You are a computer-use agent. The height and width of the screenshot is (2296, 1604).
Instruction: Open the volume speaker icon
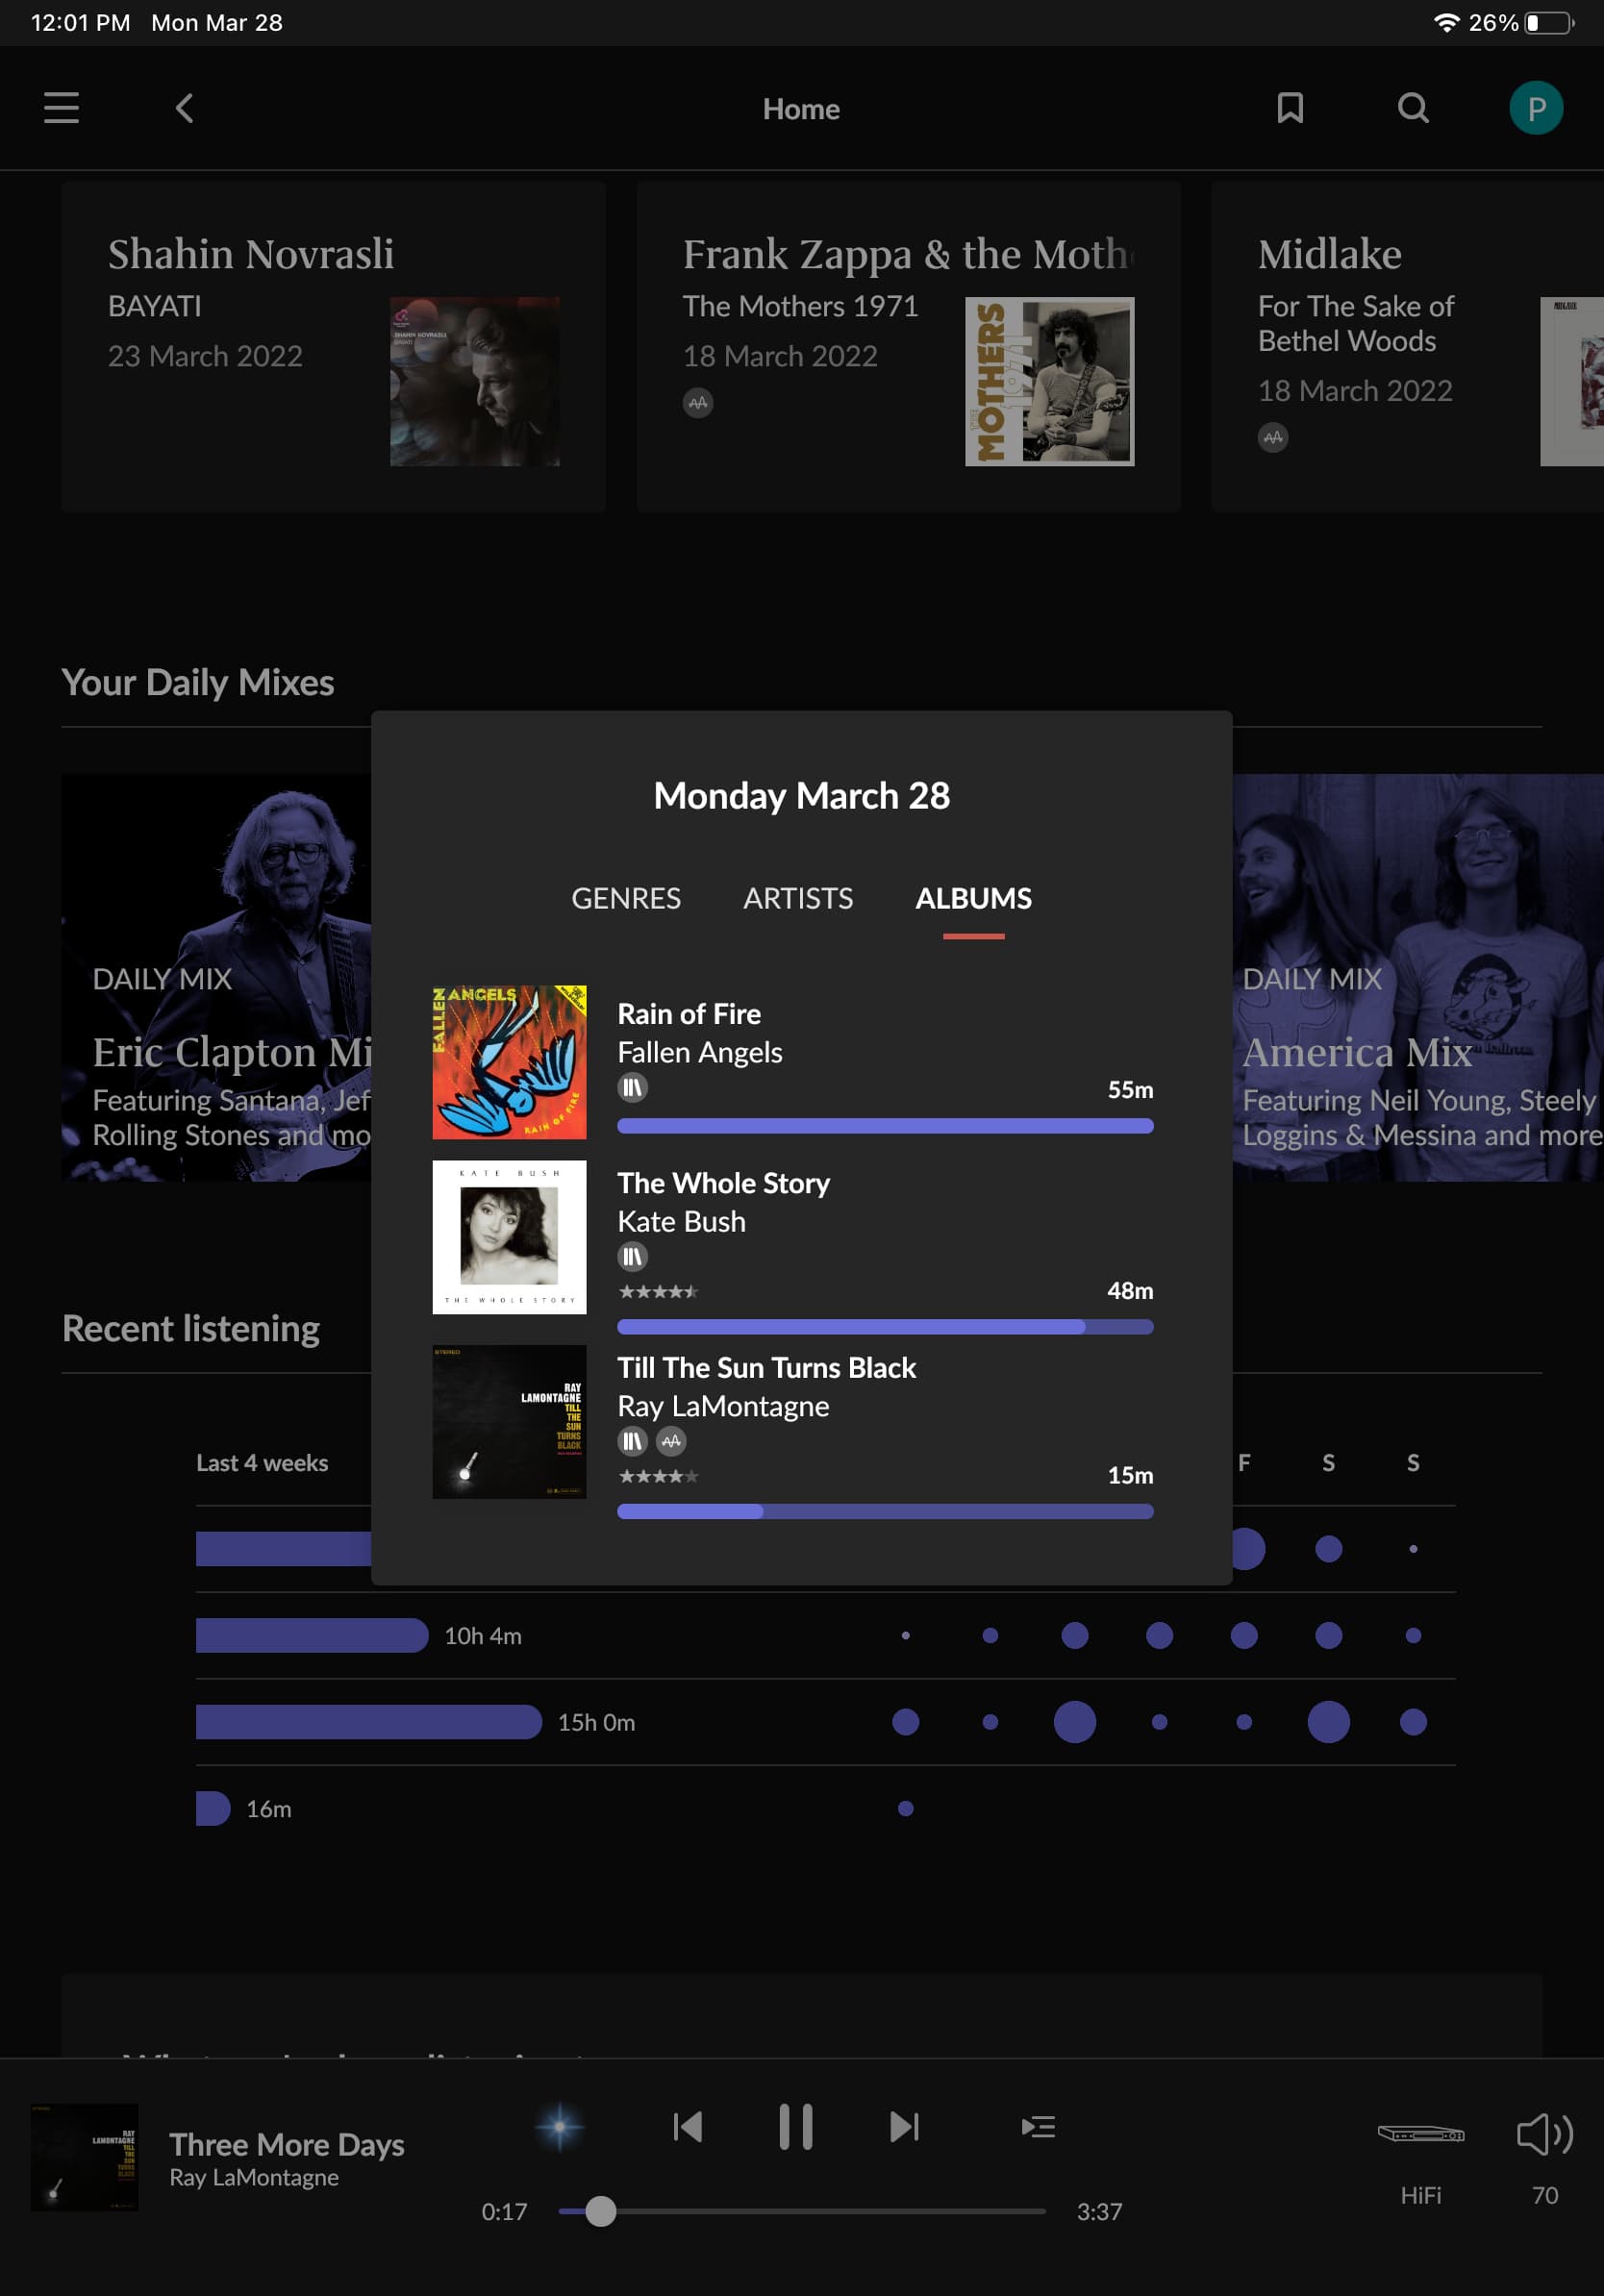1545,2134
